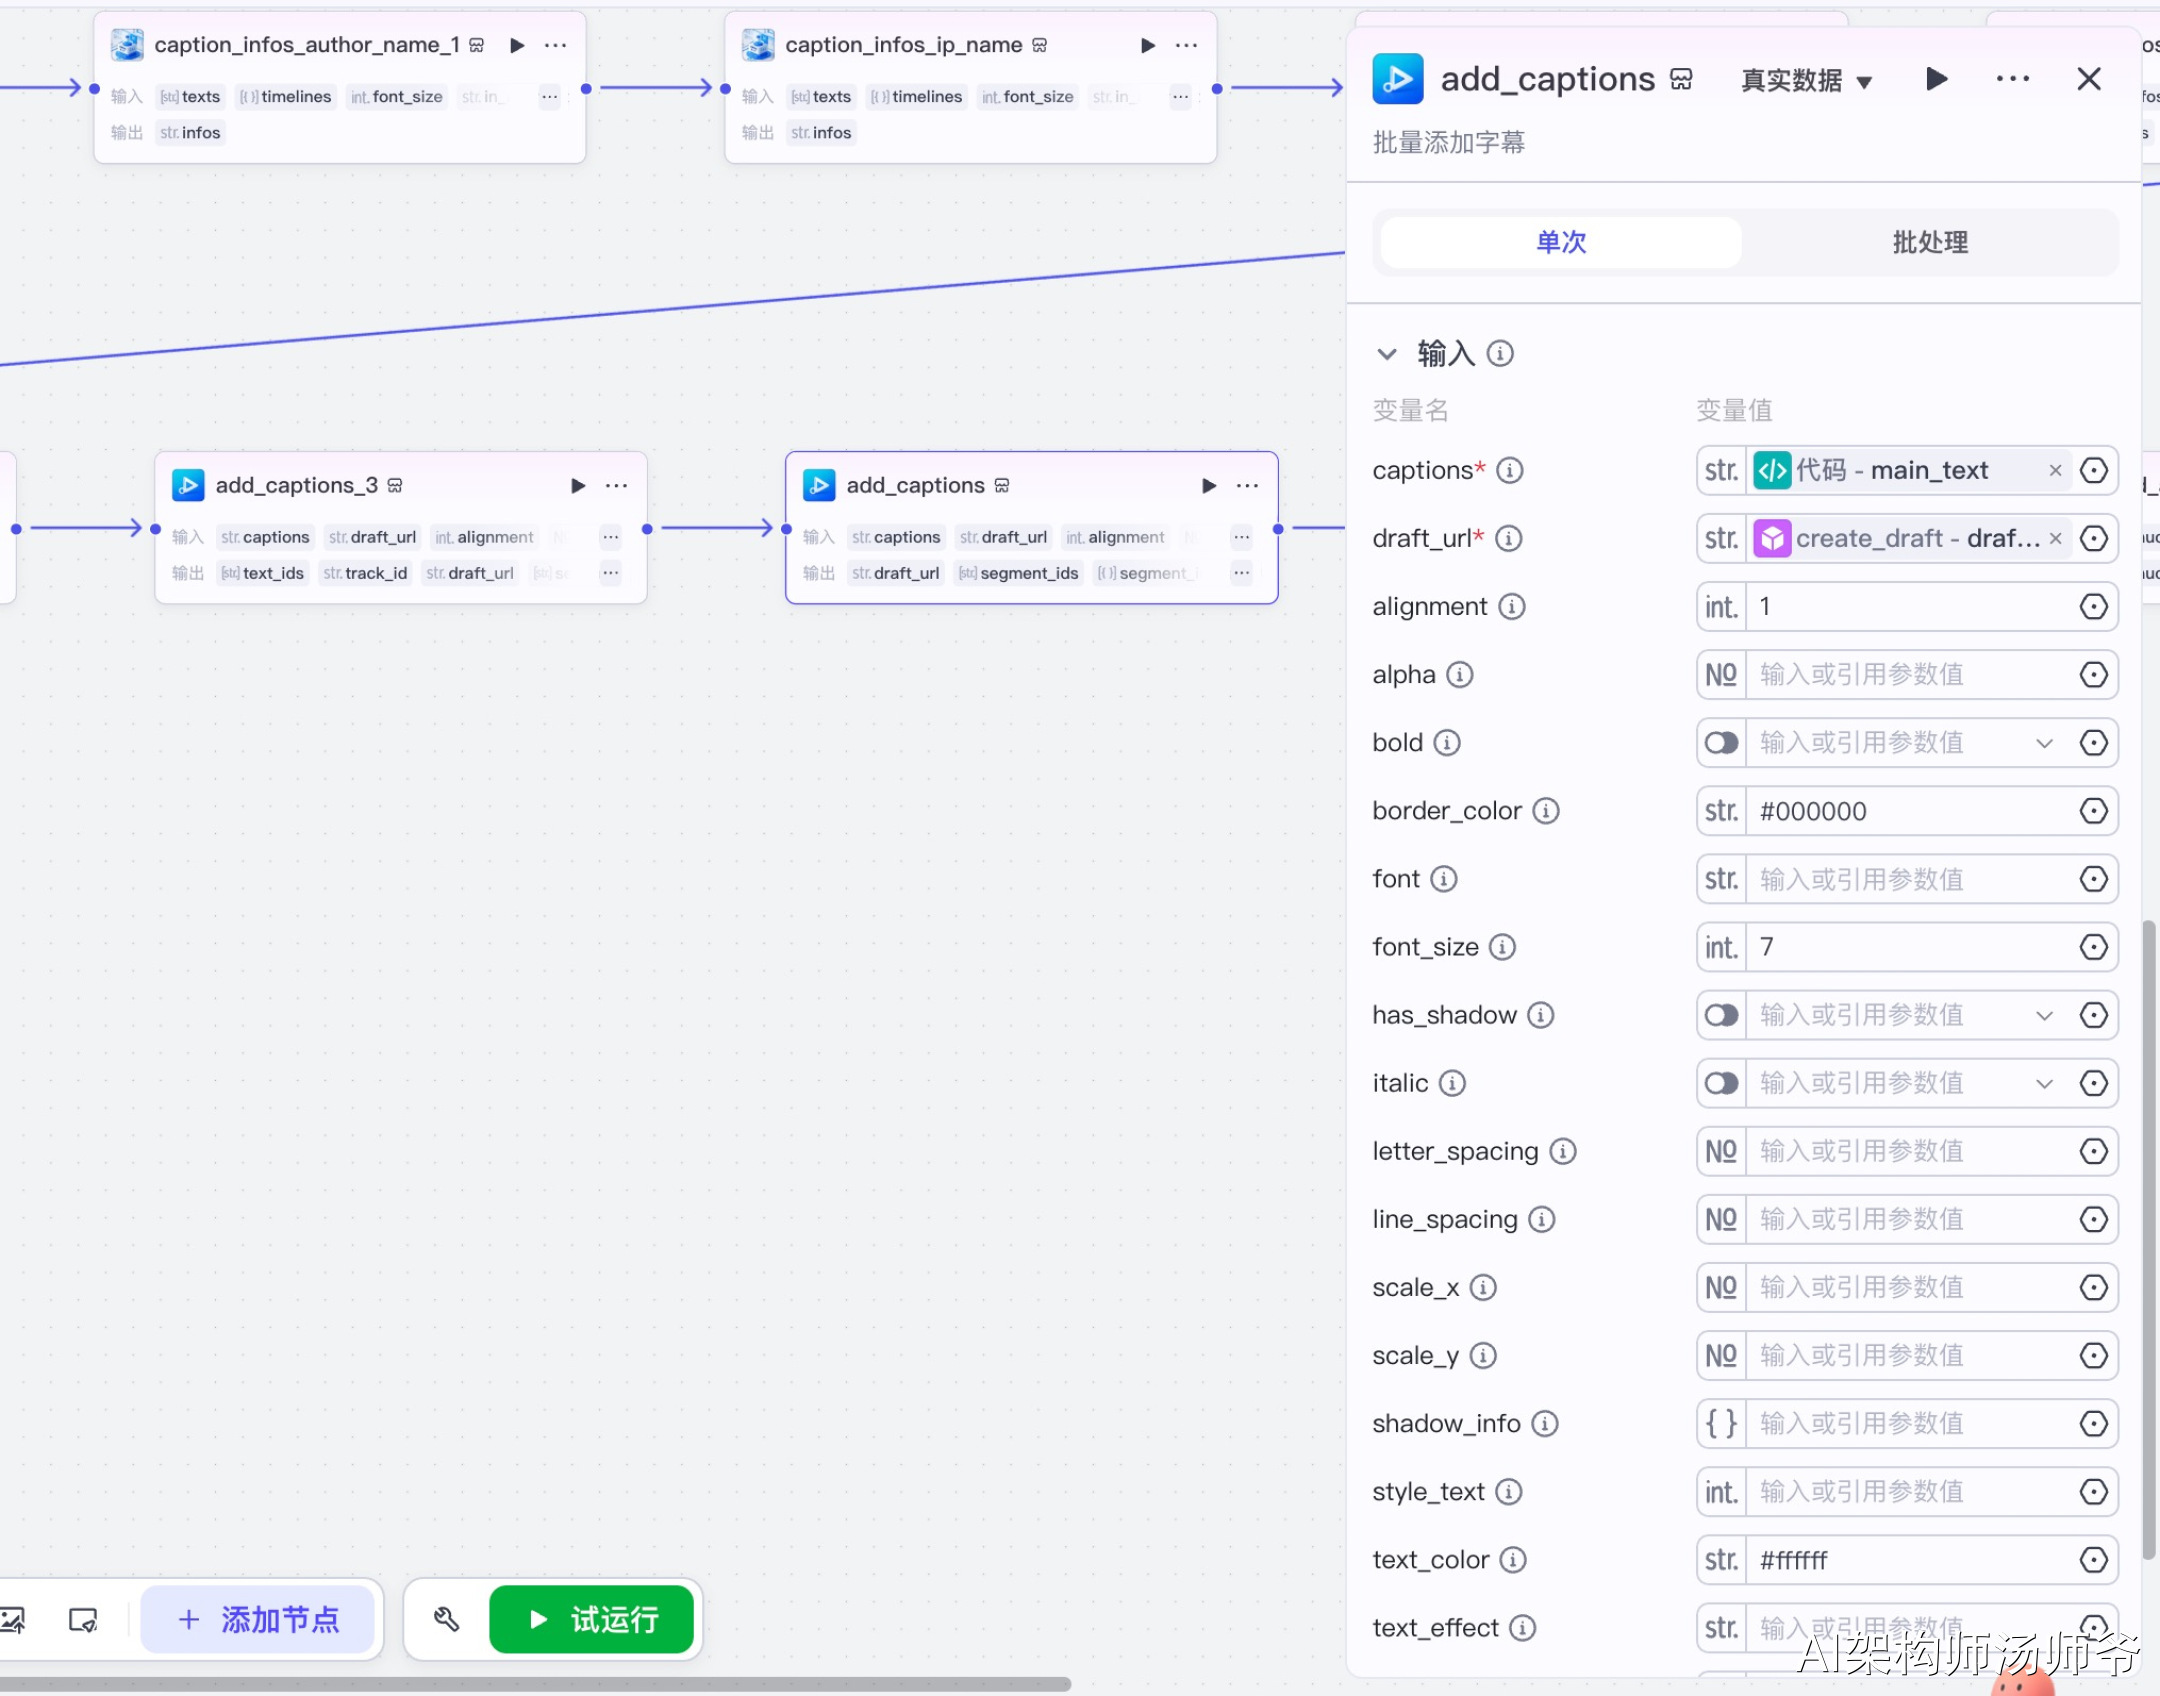
Task: Click the info icon beside captions
Action: (1510, 470)
